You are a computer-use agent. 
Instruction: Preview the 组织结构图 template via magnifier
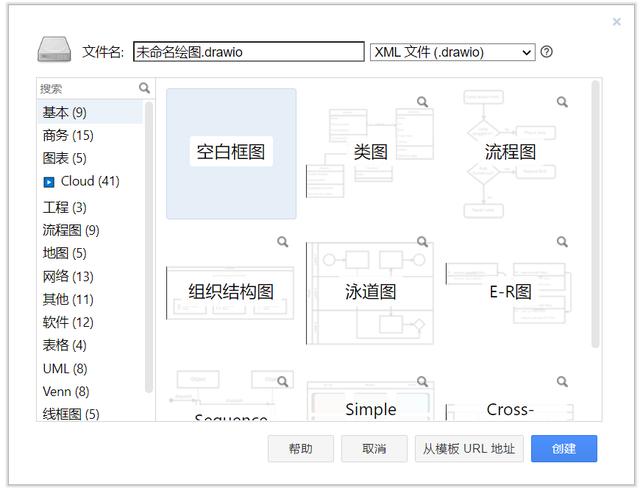pyautogui.click(x=283, y=242)
